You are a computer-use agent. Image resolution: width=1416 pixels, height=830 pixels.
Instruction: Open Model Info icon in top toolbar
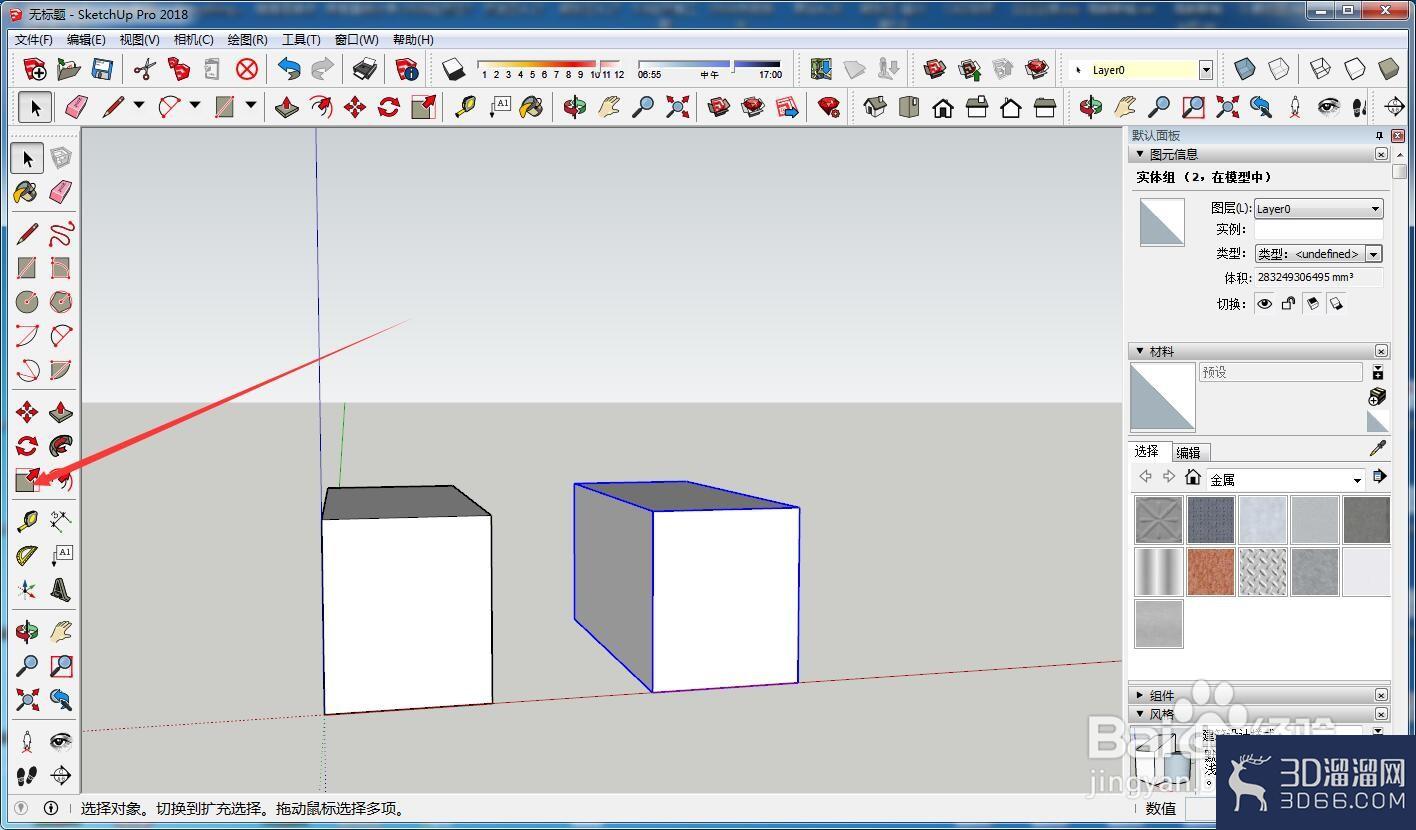click(x=407, y=69)
